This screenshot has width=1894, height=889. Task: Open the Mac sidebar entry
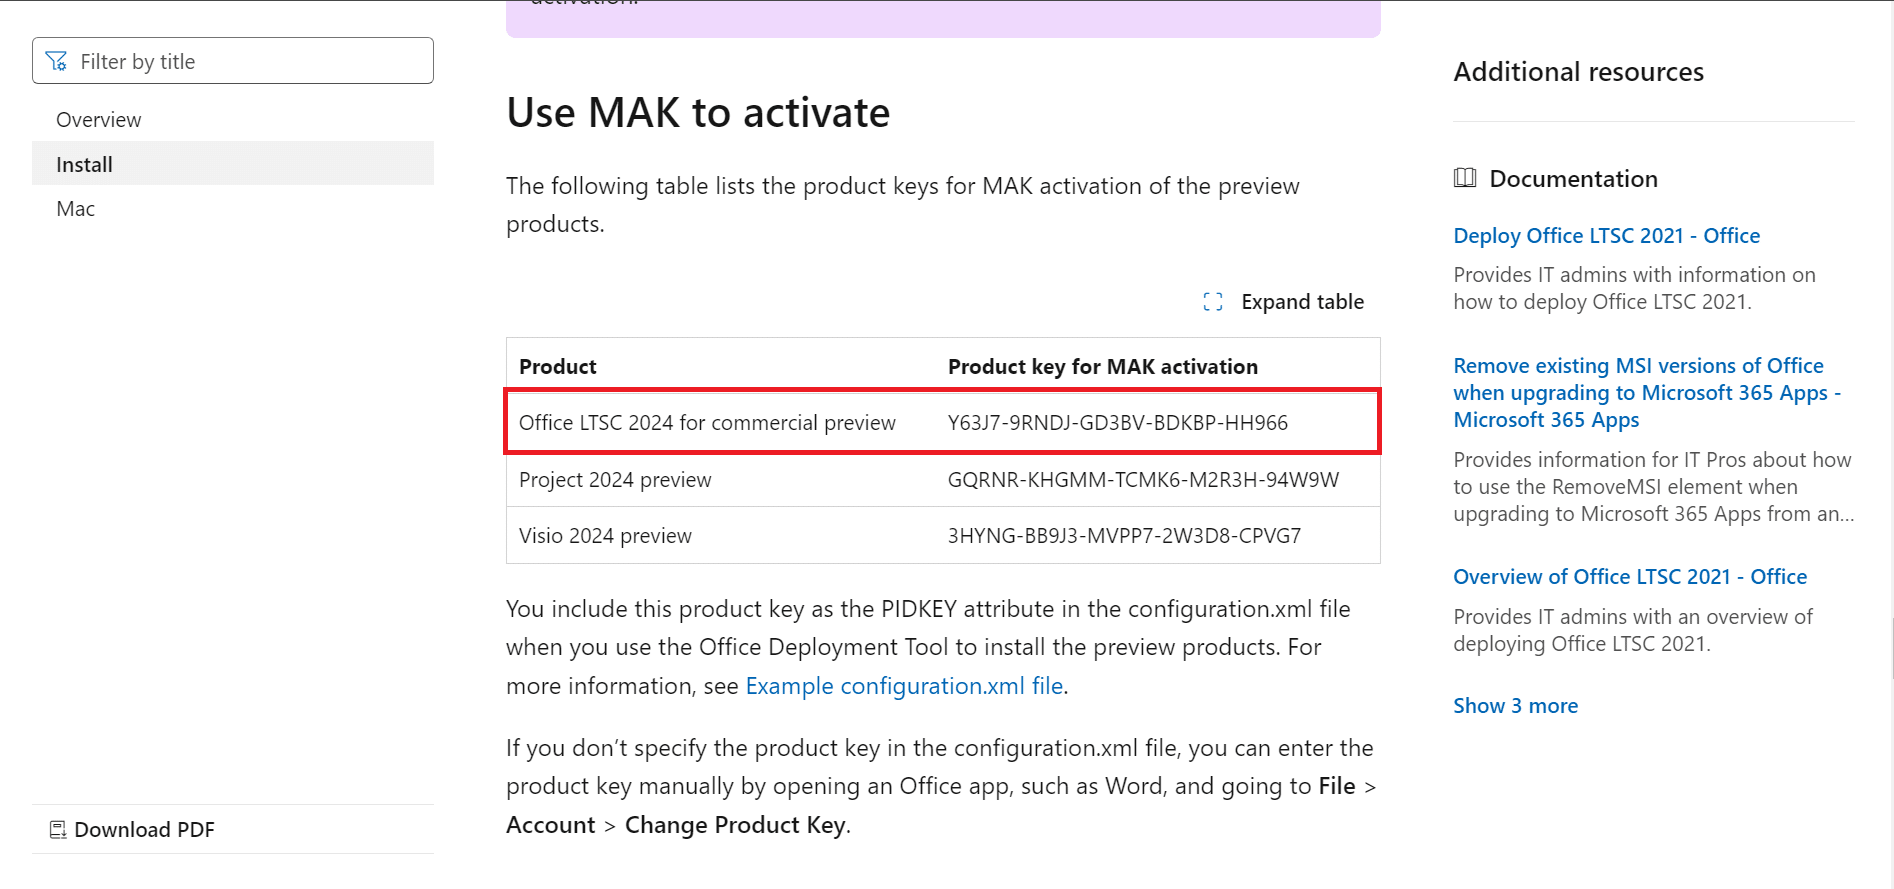[x=76, y=209]
